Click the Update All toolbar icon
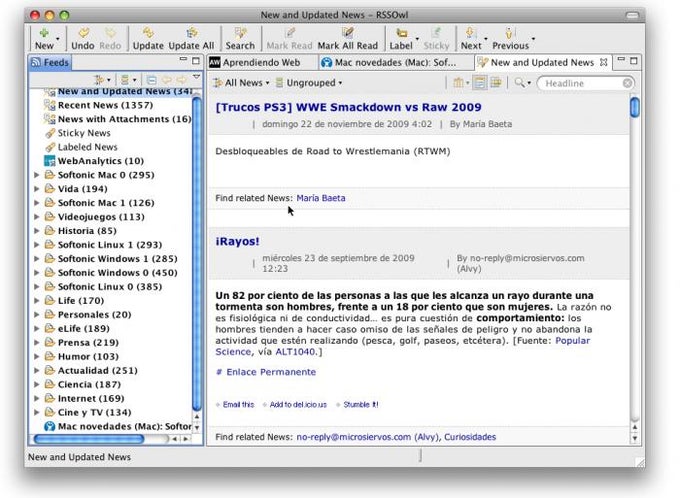 191,33
